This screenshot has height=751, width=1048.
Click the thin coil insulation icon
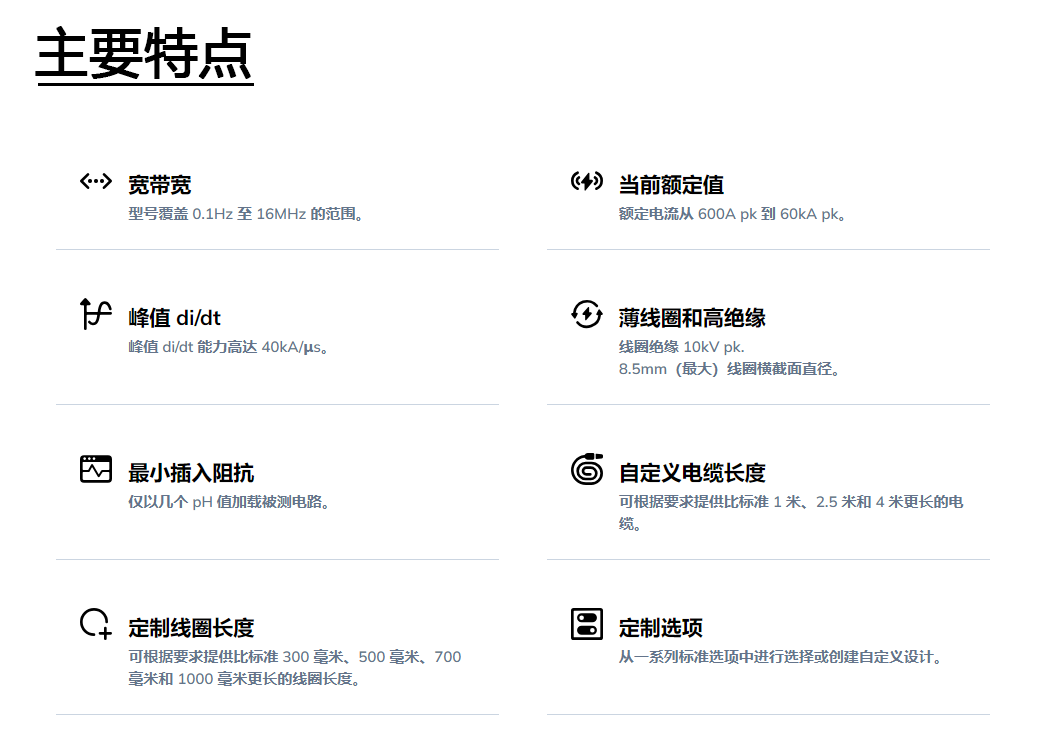587,314
